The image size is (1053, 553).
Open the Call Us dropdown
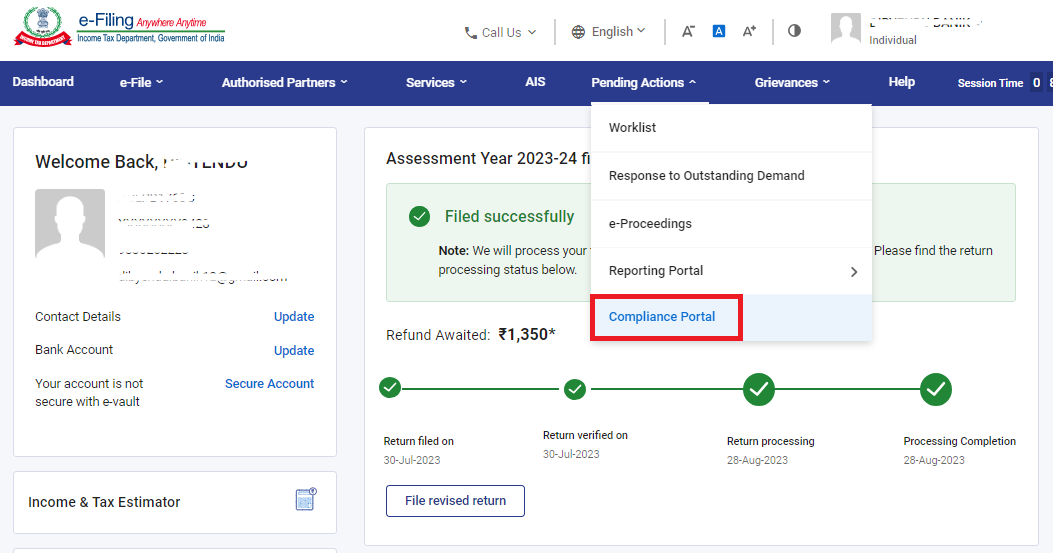pos(500,32)
